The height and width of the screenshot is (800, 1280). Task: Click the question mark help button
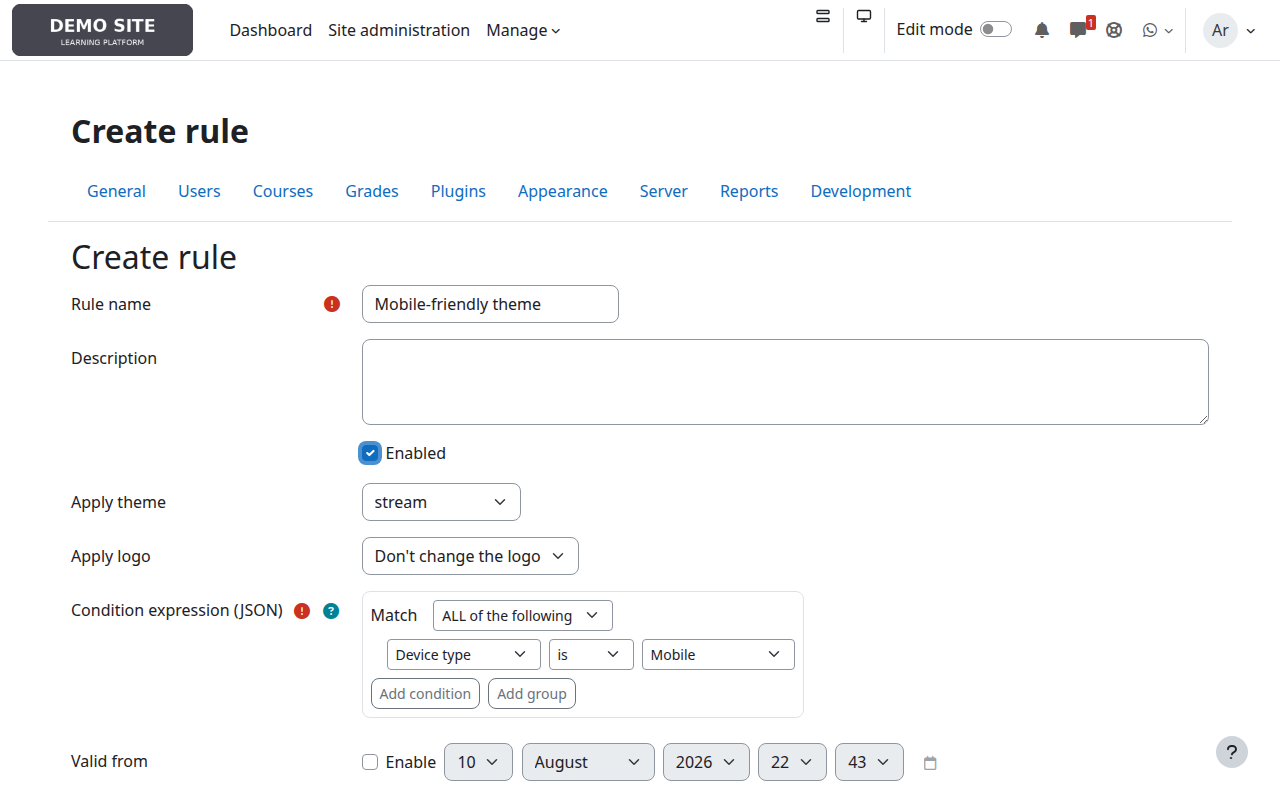(x=1232, y=752)
